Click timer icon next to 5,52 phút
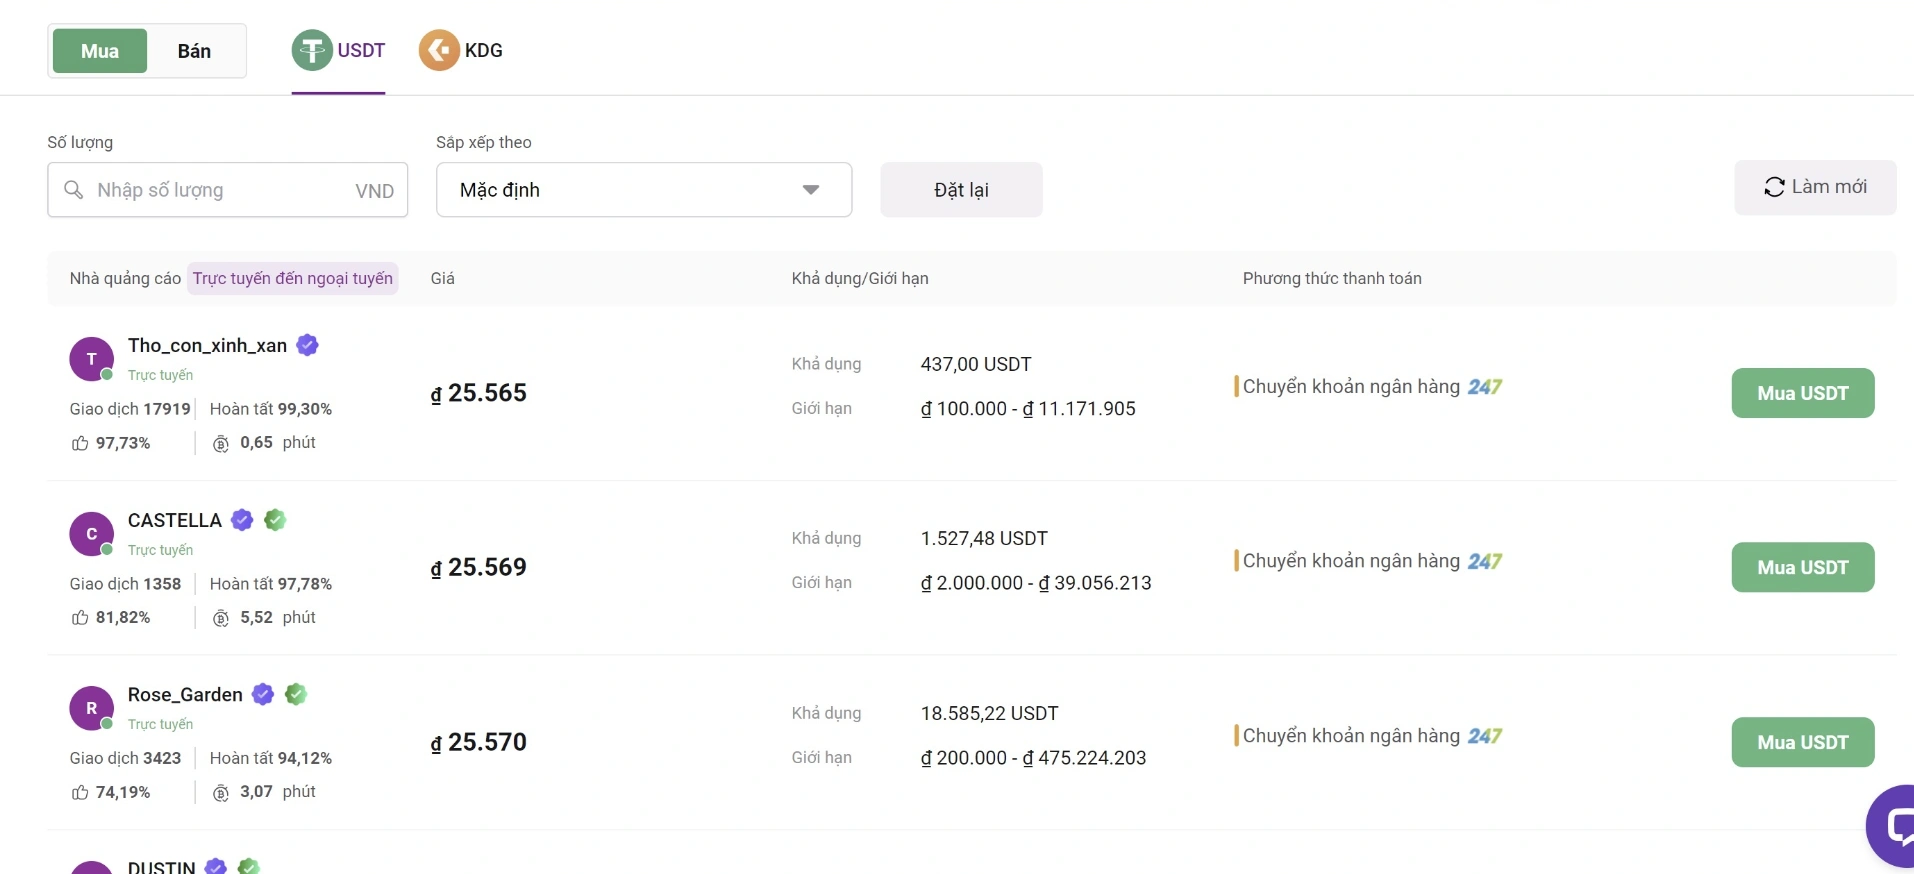 click(221, 618)
